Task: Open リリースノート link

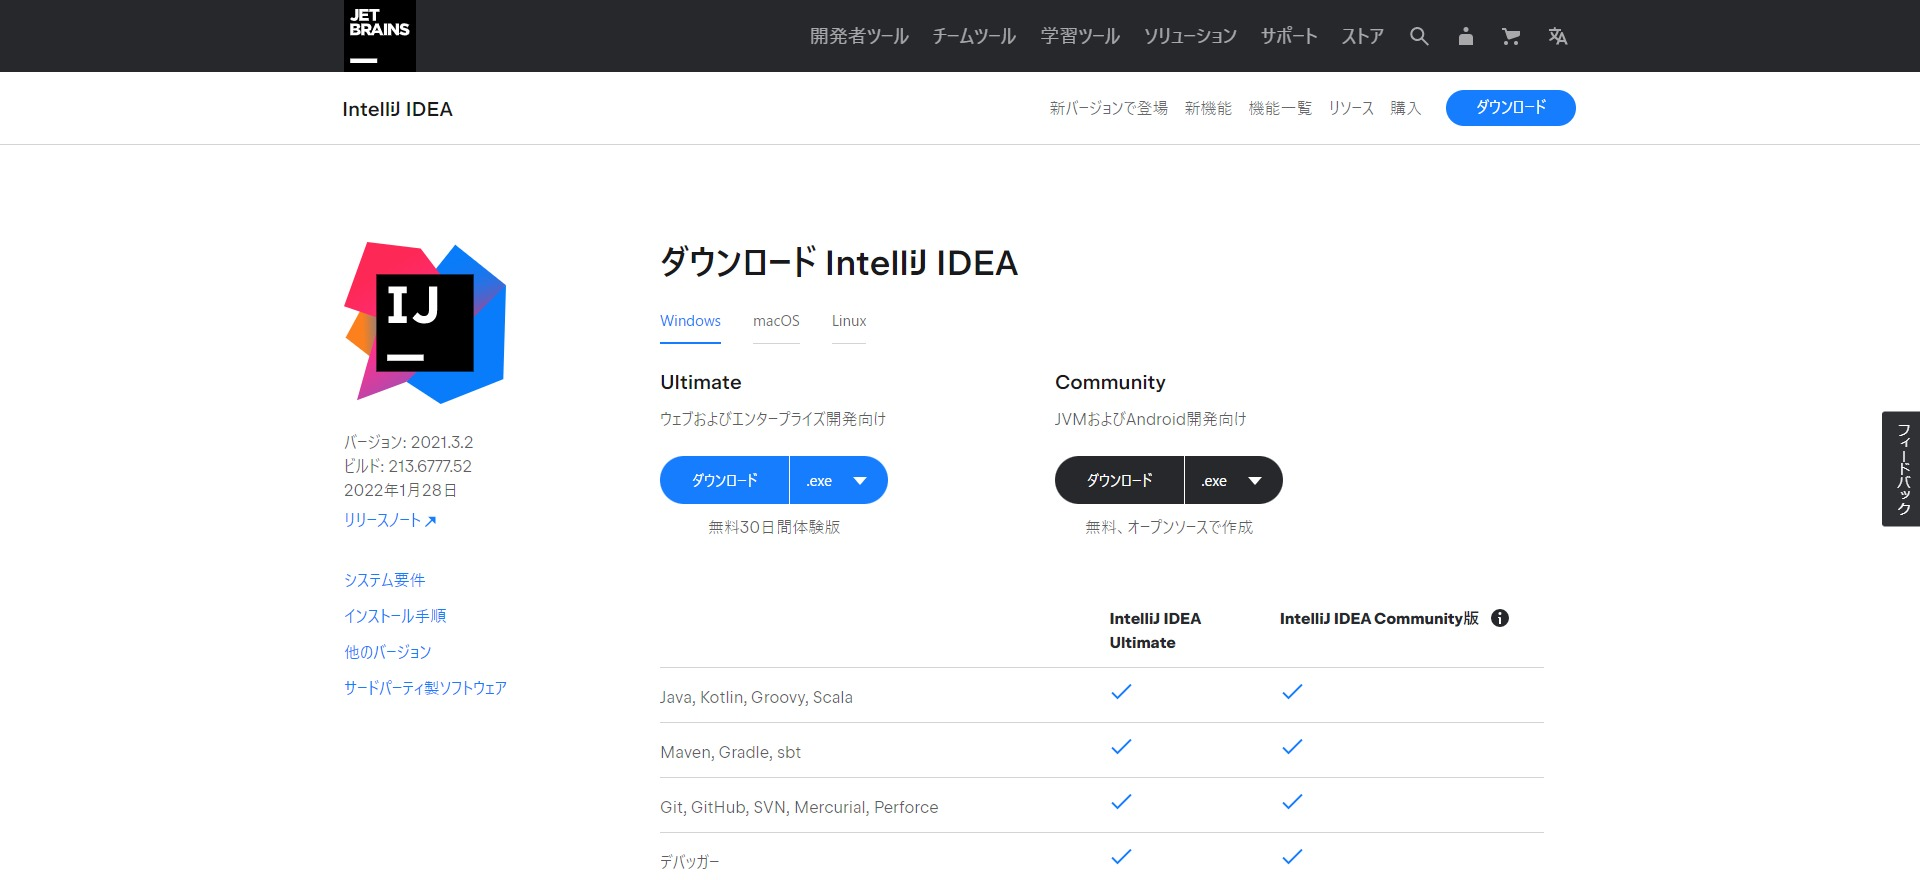Action: click(x=390, y=520)
